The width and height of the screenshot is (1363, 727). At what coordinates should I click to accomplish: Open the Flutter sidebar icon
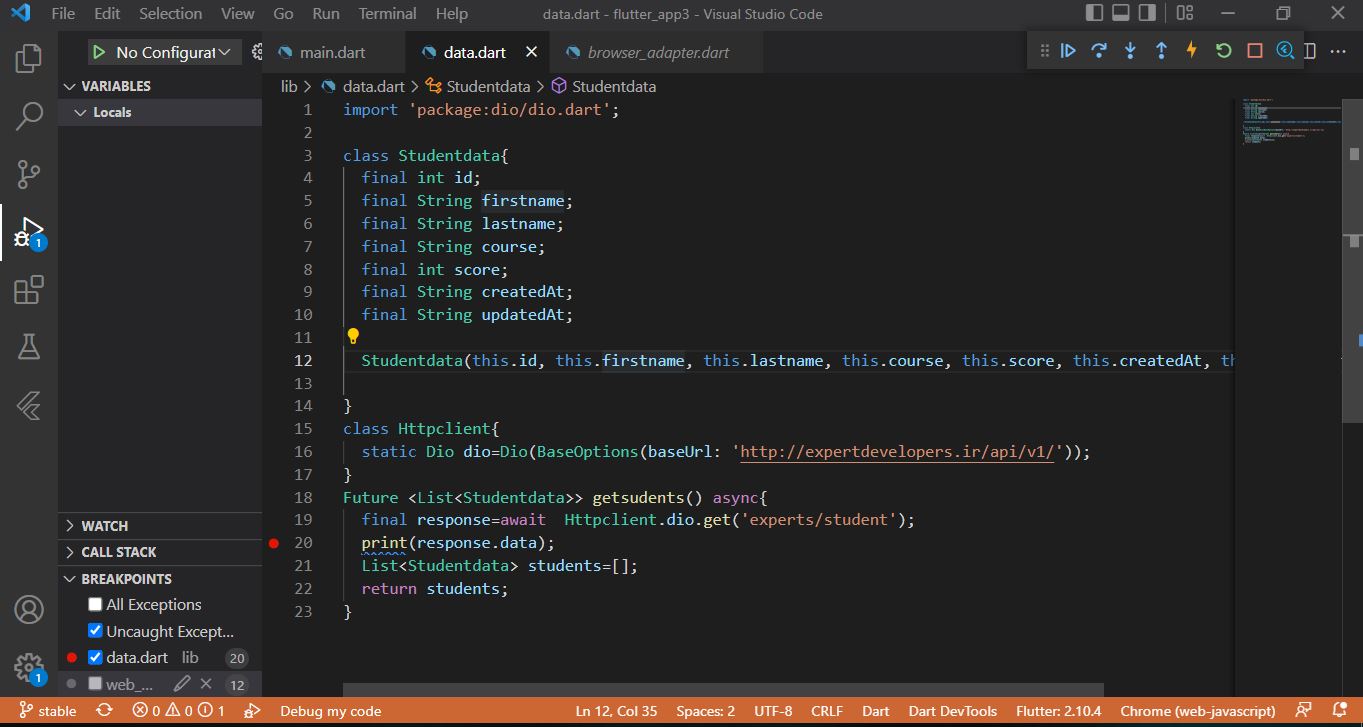[29, 405]
